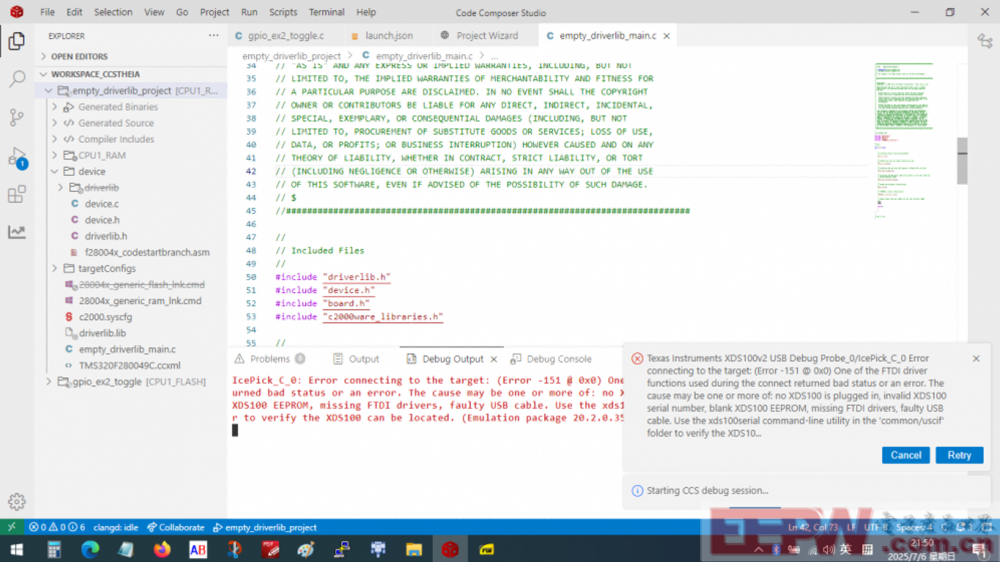This screenshot has height=562, width=1000.
Task: Click empty_driverlib_main.c breadcrumb
Action: point(424,56)
